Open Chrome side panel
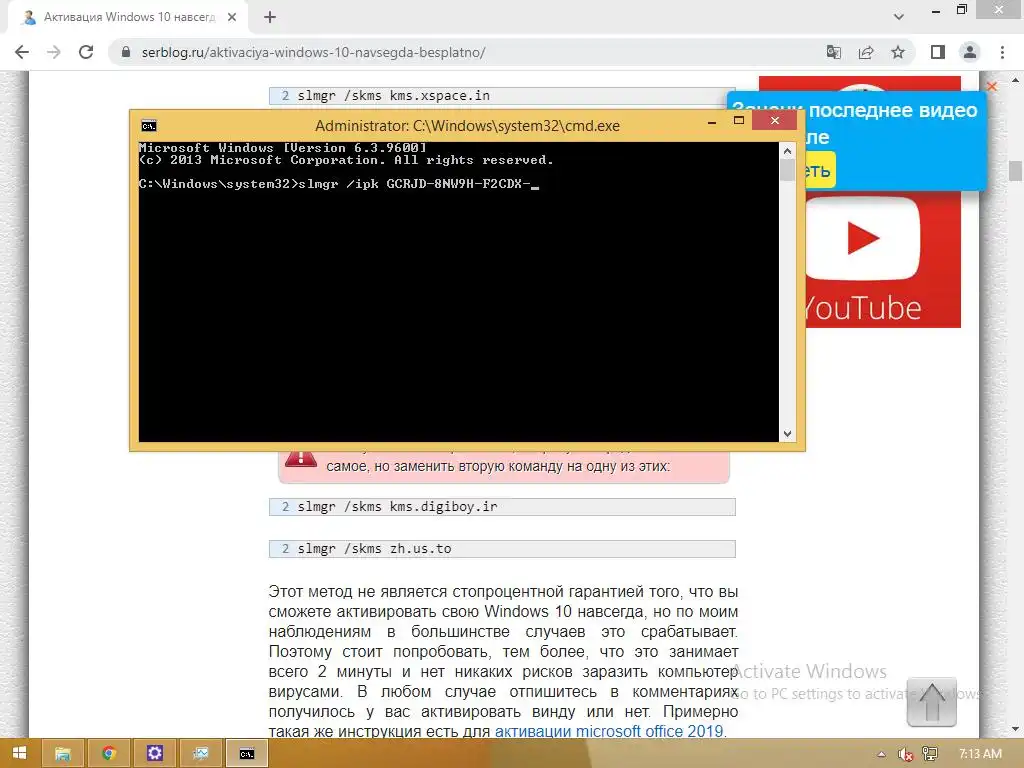Image resolution: width=1024 pixels, height=768 pixels. click(x=938, y=52)
